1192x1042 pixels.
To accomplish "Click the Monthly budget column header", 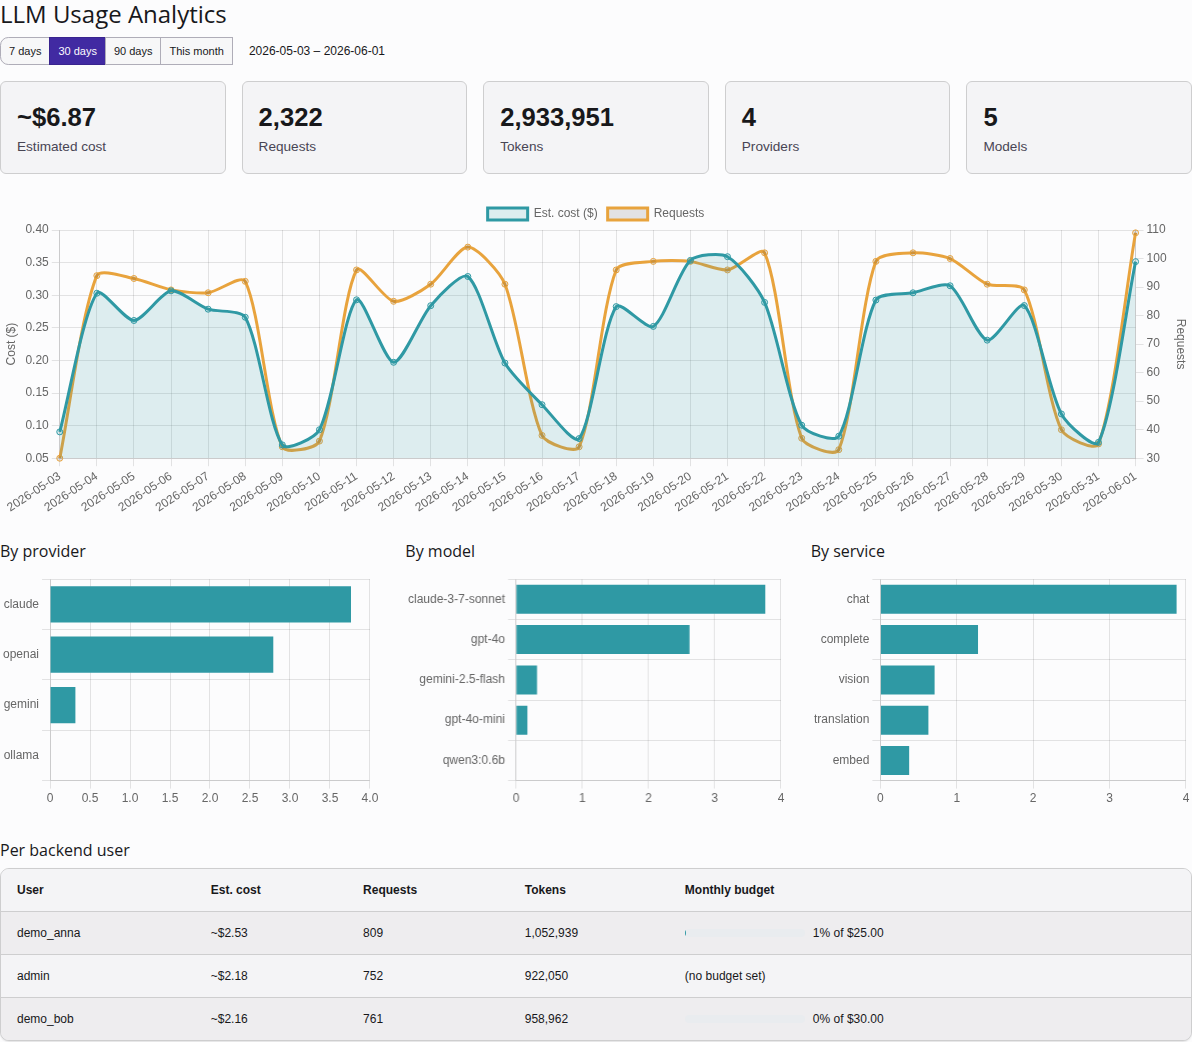I will click(729, 890).
